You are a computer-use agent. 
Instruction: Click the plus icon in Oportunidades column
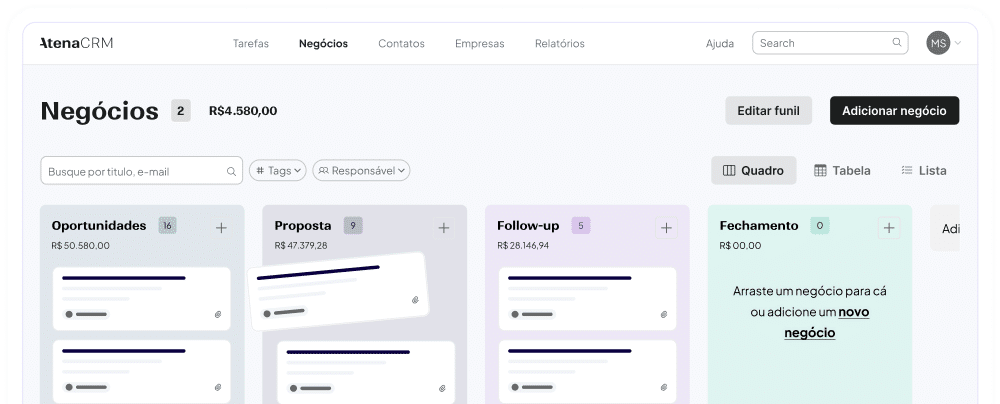click(221, 228)
